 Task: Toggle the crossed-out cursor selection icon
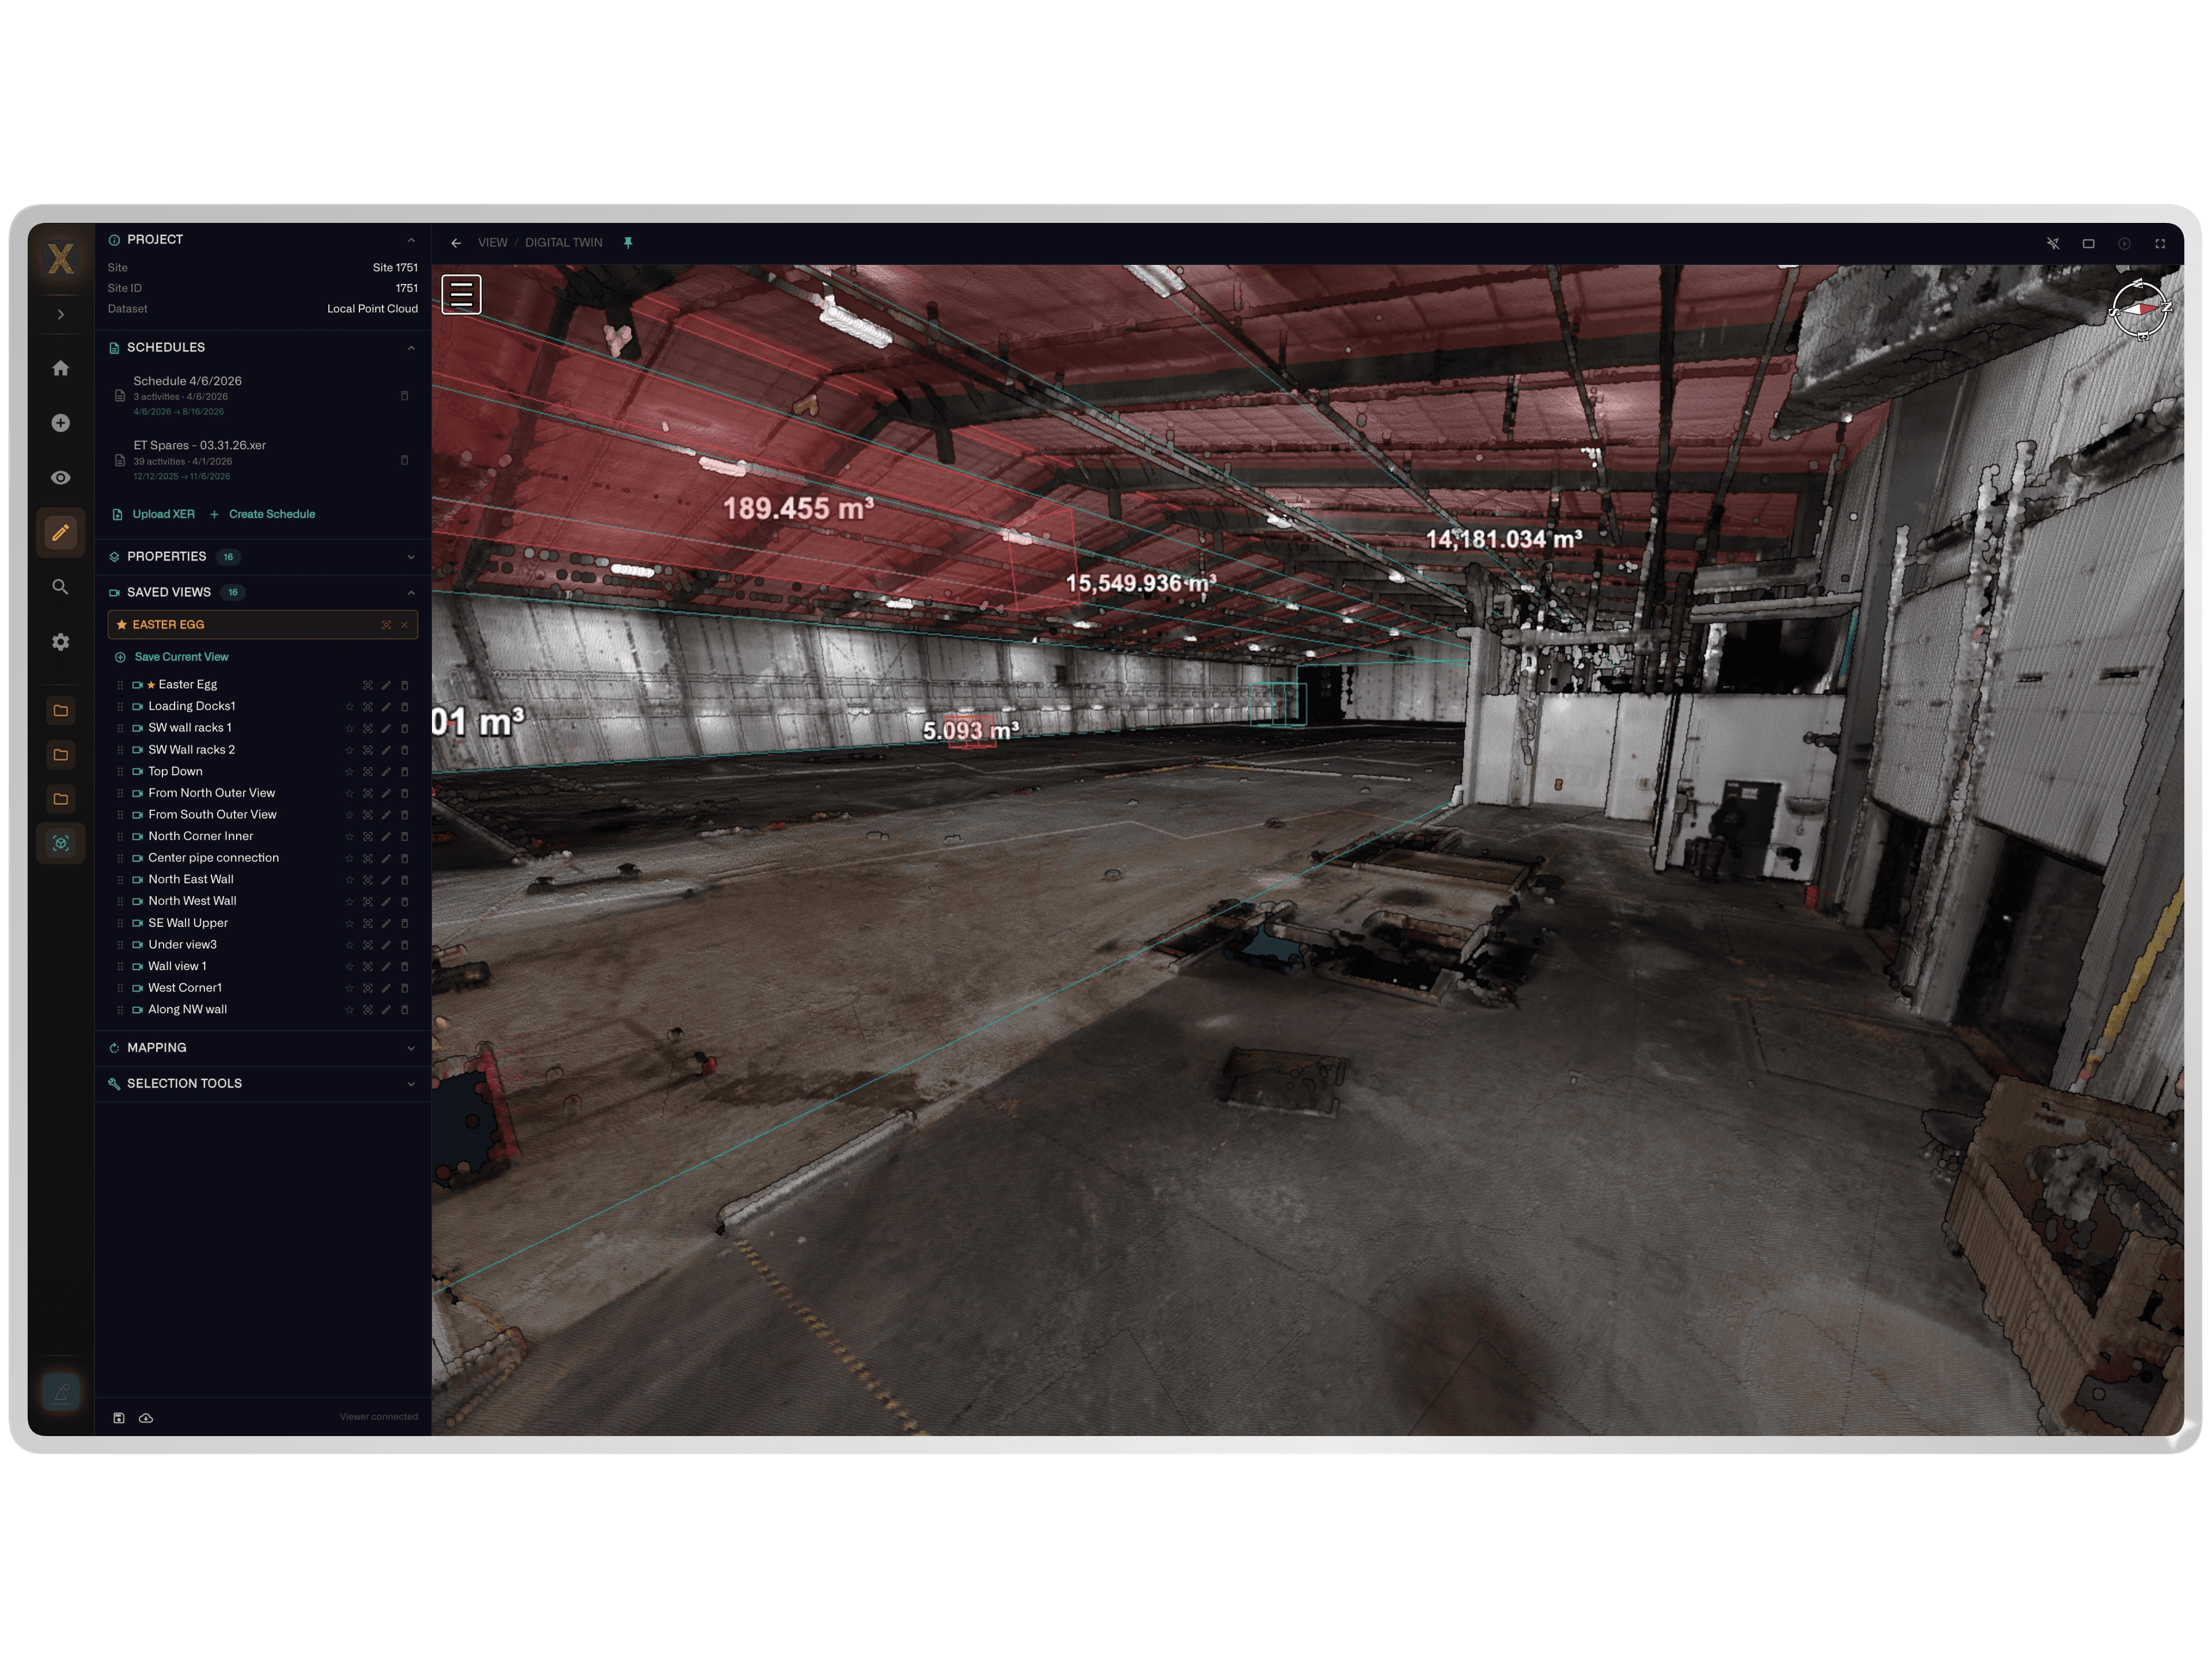click(2053, 243)
